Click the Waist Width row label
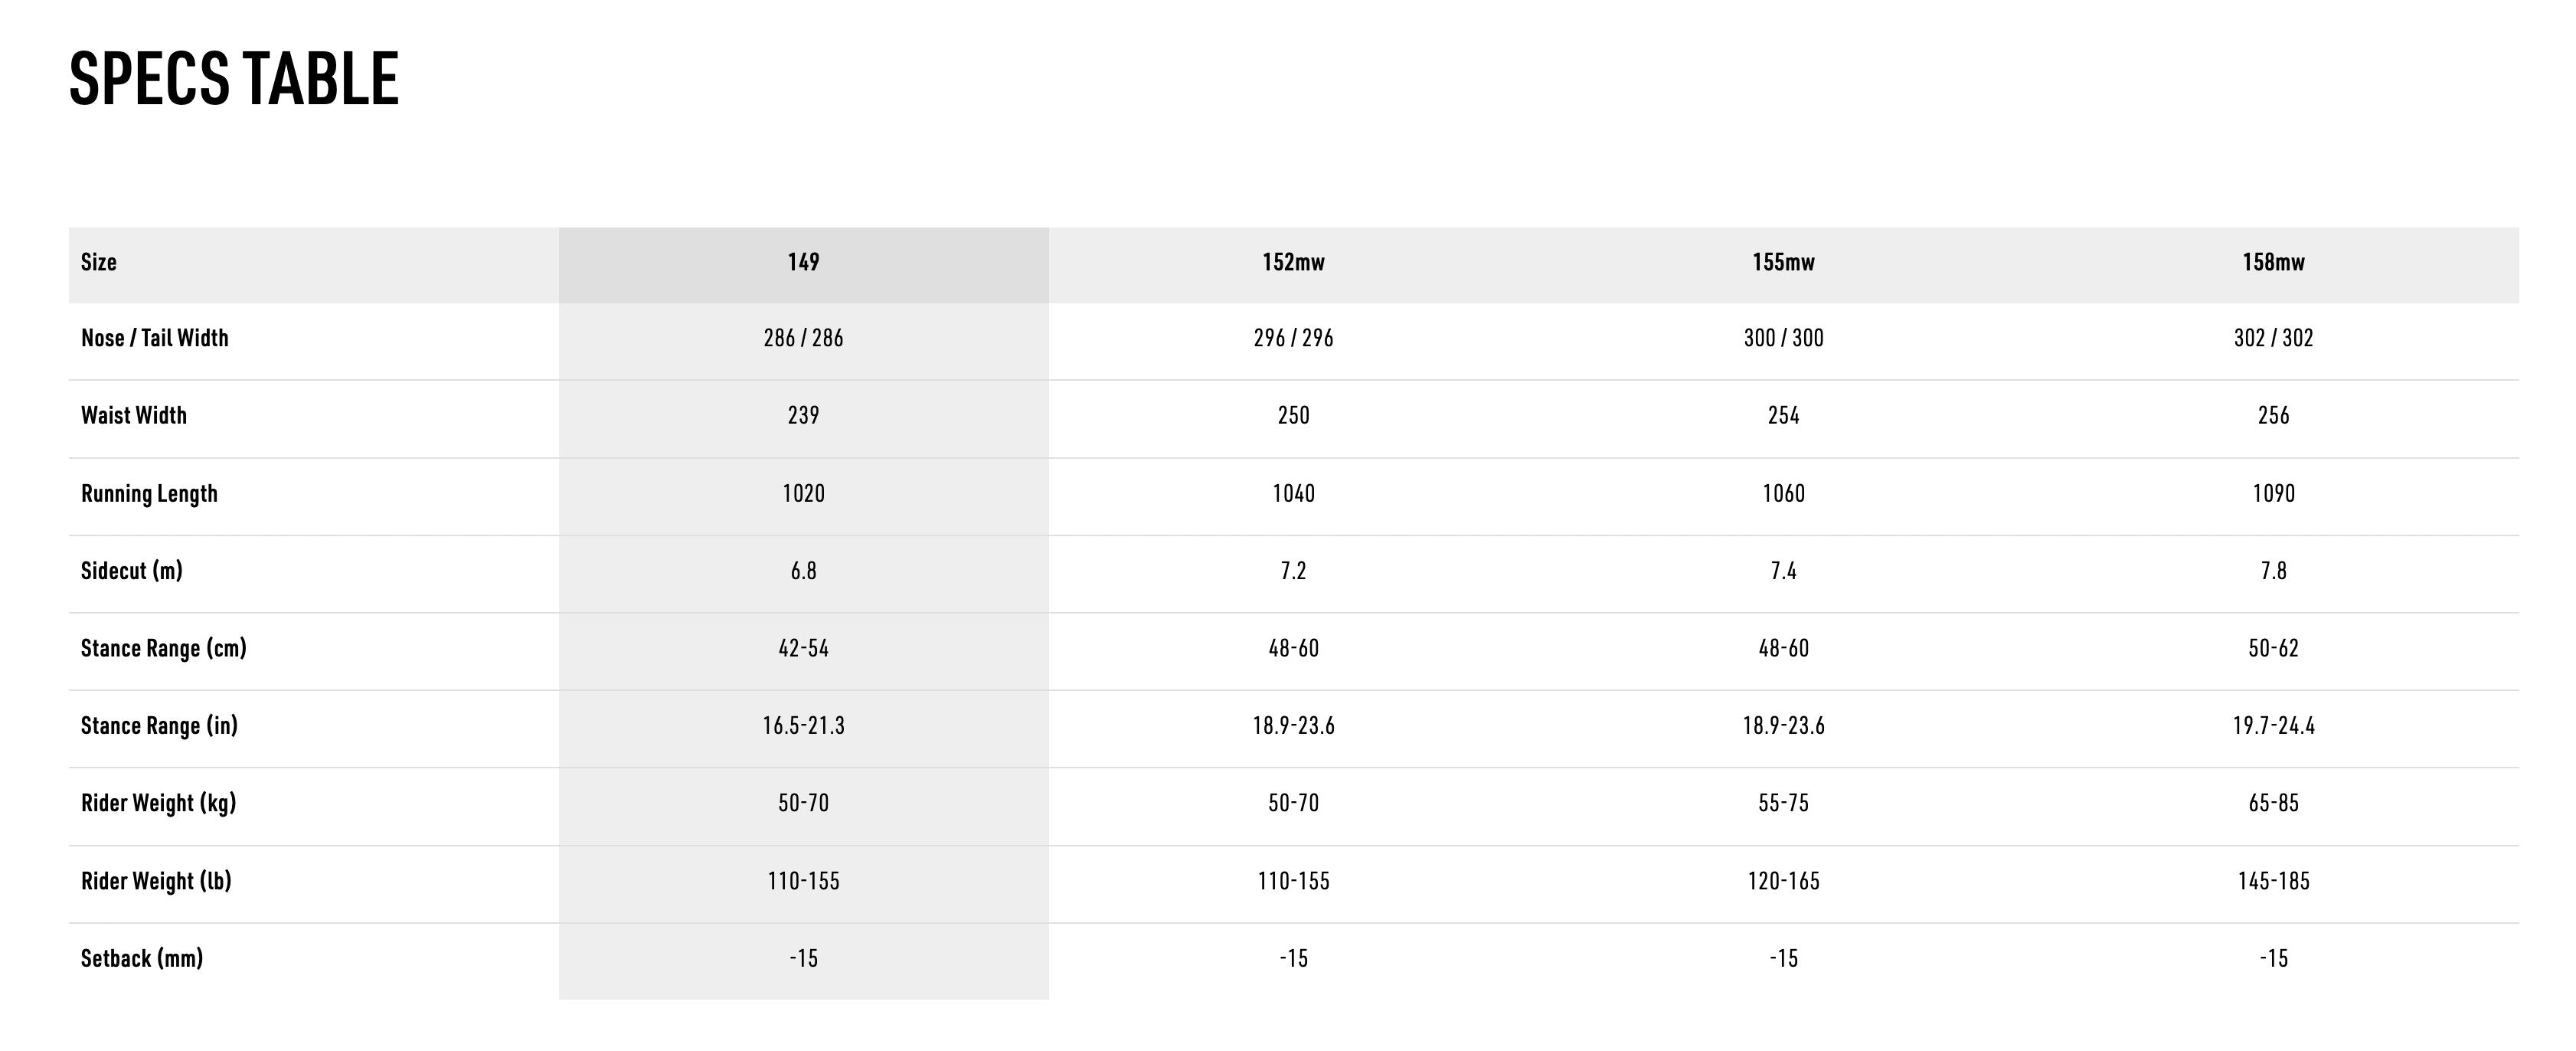2576x1051 pixels. [134, 416]
